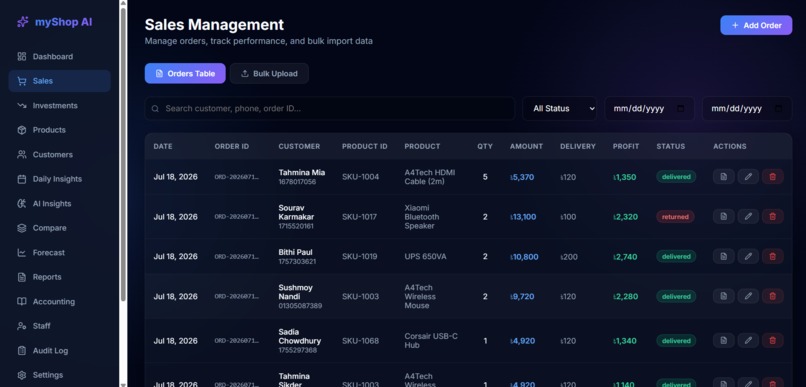The height and width of the screenshot is (387, 806).
Task: Click profit value 2,740
Action: (x=625, y=256)
